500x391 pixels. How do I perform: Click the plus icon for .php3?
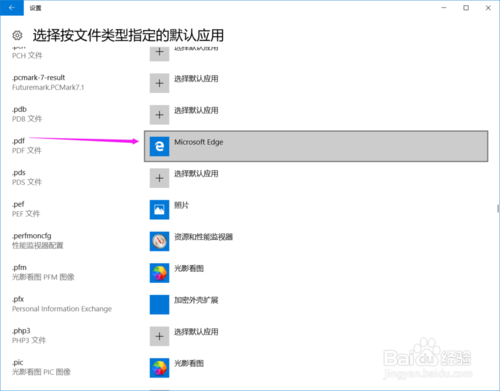click(159, 336)
